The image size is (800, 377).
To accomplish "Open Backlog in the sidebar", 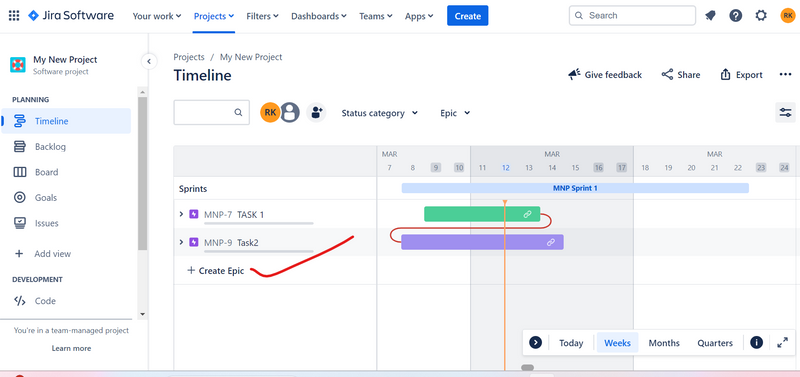I will 66,146.
